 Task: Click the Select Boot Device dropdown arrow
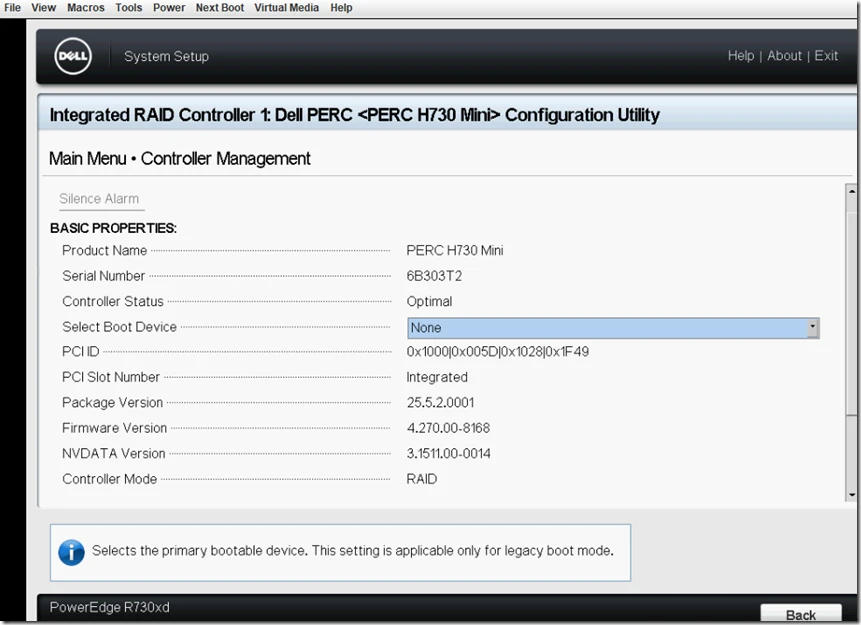click(813, 328)
